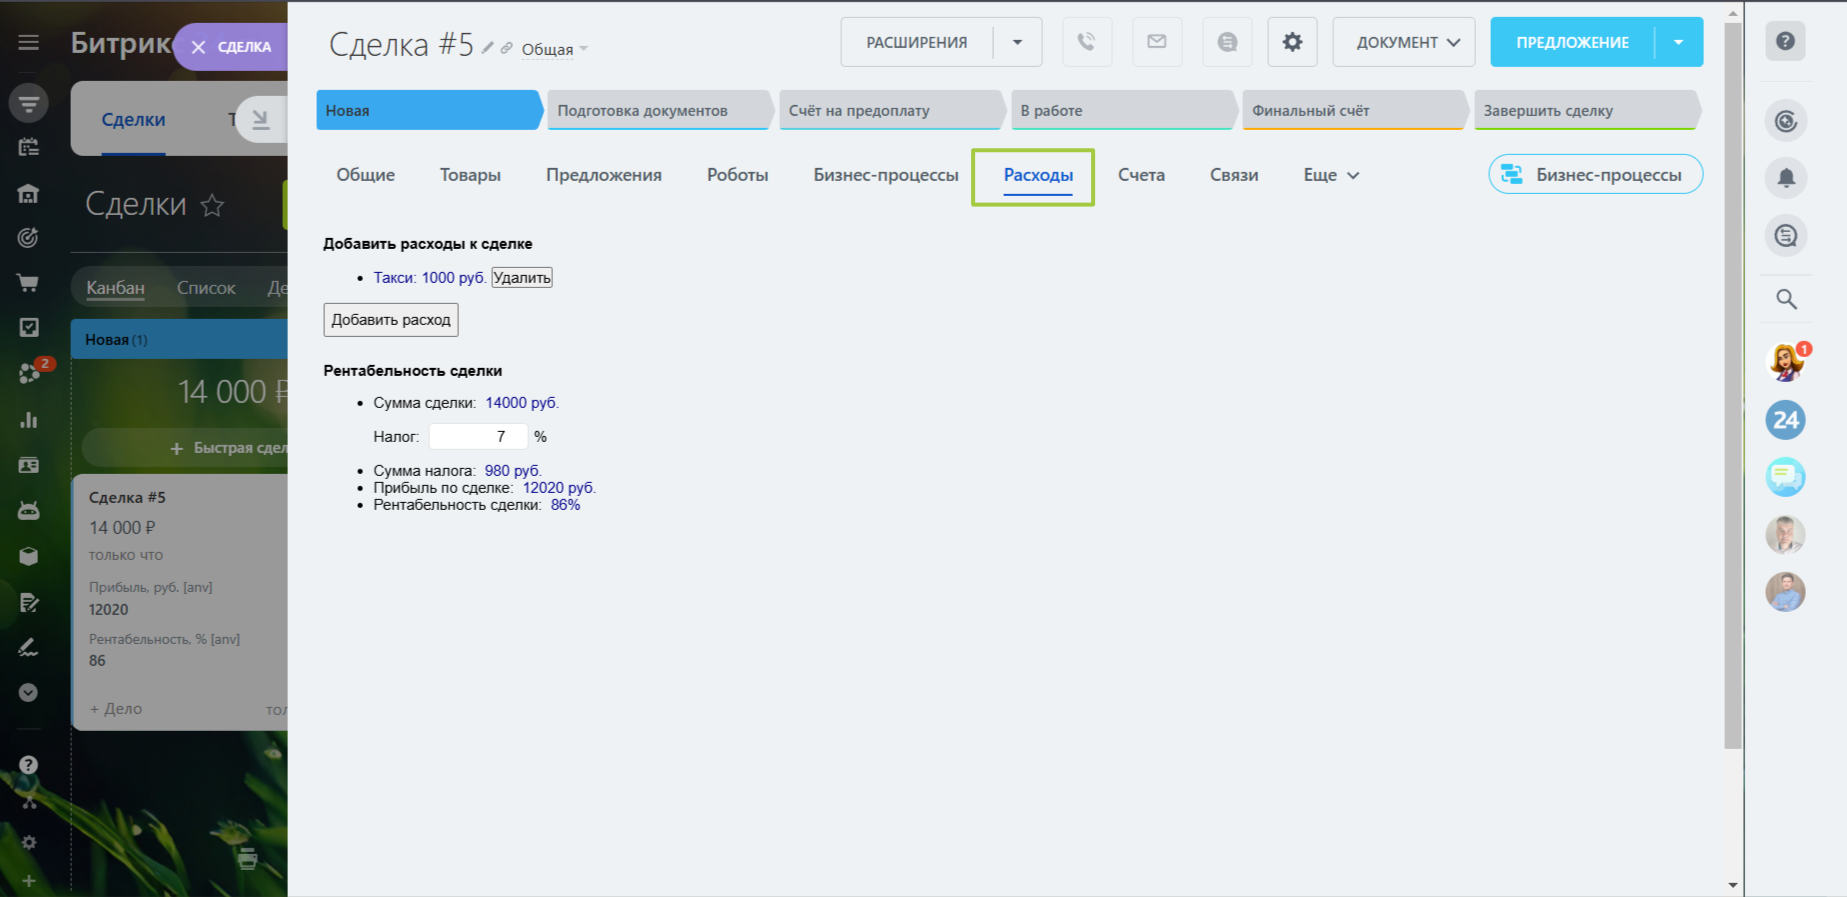Image resolution: width=1847 pixels, height=897 pixels.
Task: Expand the Расширения dropdown arrow
Action: pos(1017,42)
